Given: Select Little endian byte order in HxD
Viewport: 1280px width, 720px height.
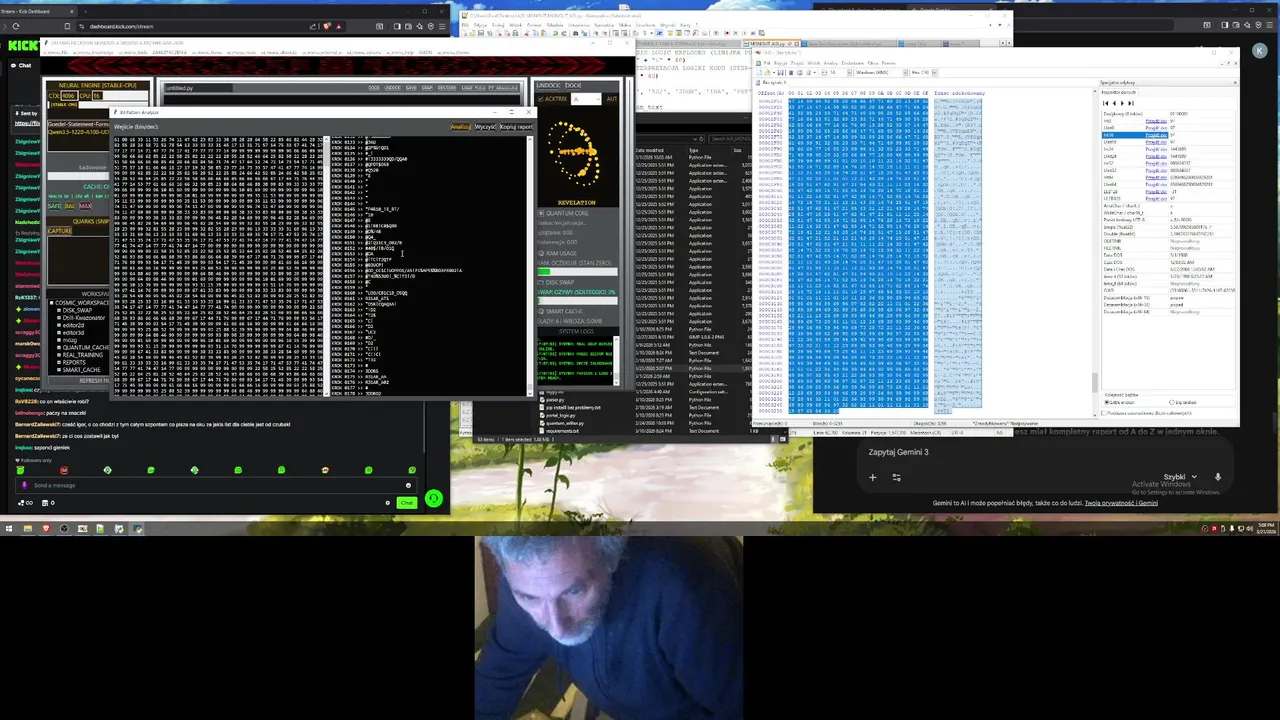Looking at the screenshot, I should 1119,402.
